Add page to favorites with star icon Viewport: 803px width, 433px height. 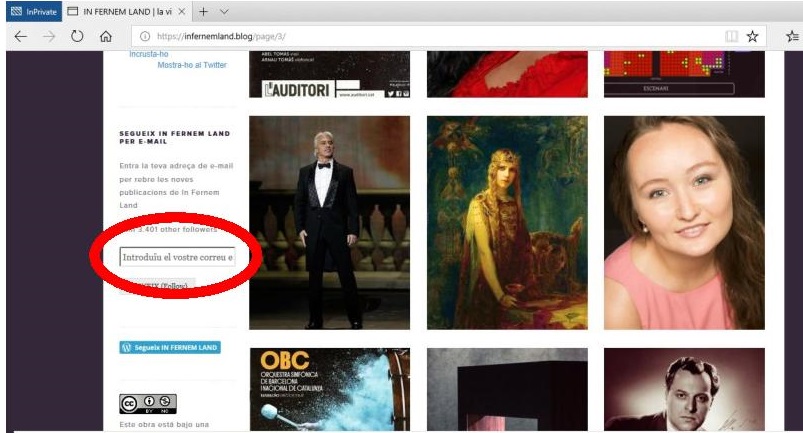[x=752, y=36]
